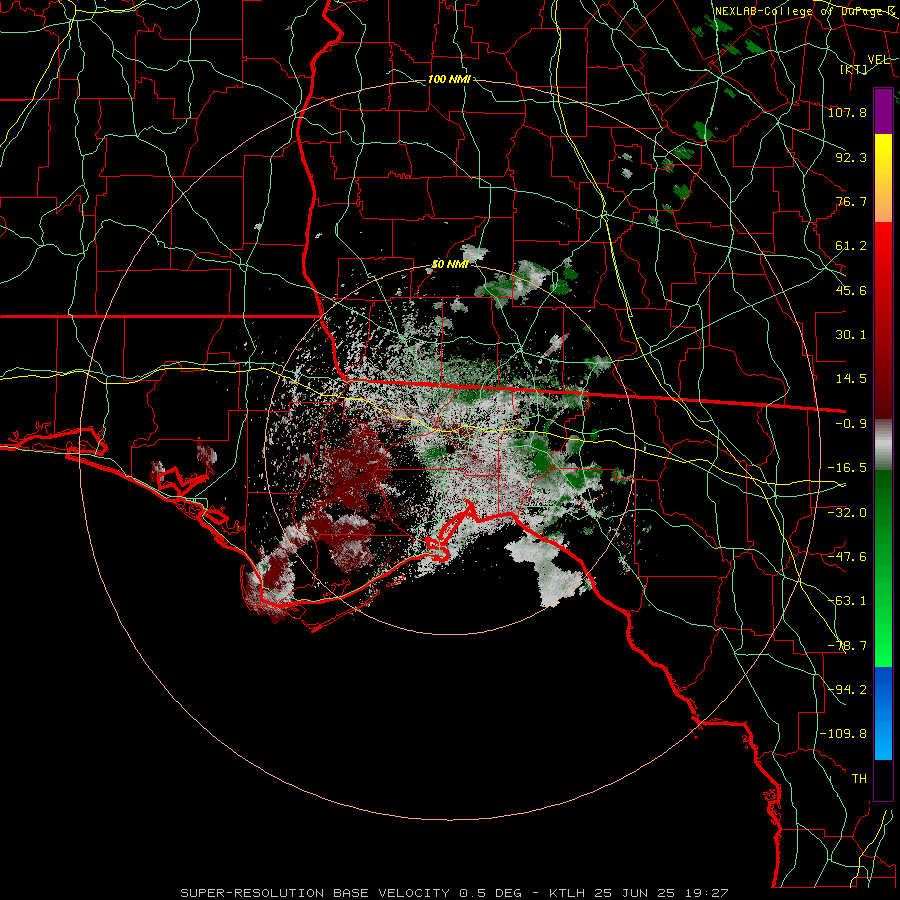The width and height of the screenshot is (900, 900).
Task: Click the -94.2 legend value
Action: 847,689
